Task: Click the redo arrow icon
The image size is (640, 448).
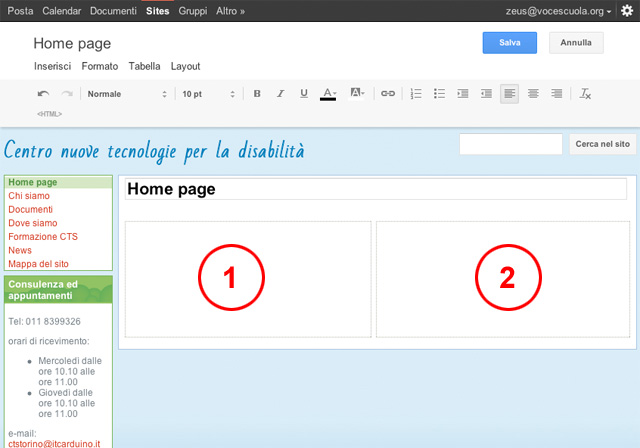Action: pos(67,94)
